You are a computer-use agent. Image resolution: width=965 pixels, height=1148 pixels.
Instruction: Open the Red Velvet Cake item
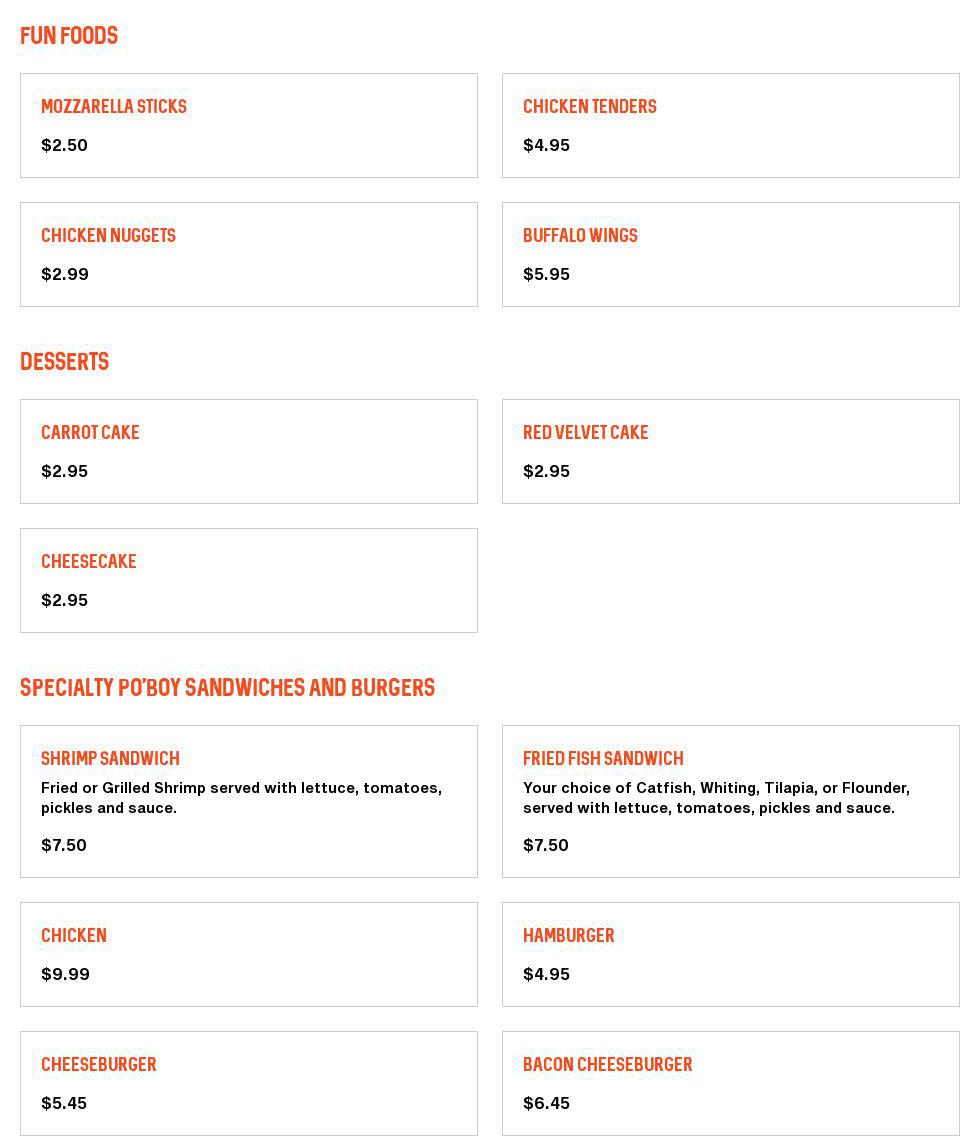(x=730, y=451)
